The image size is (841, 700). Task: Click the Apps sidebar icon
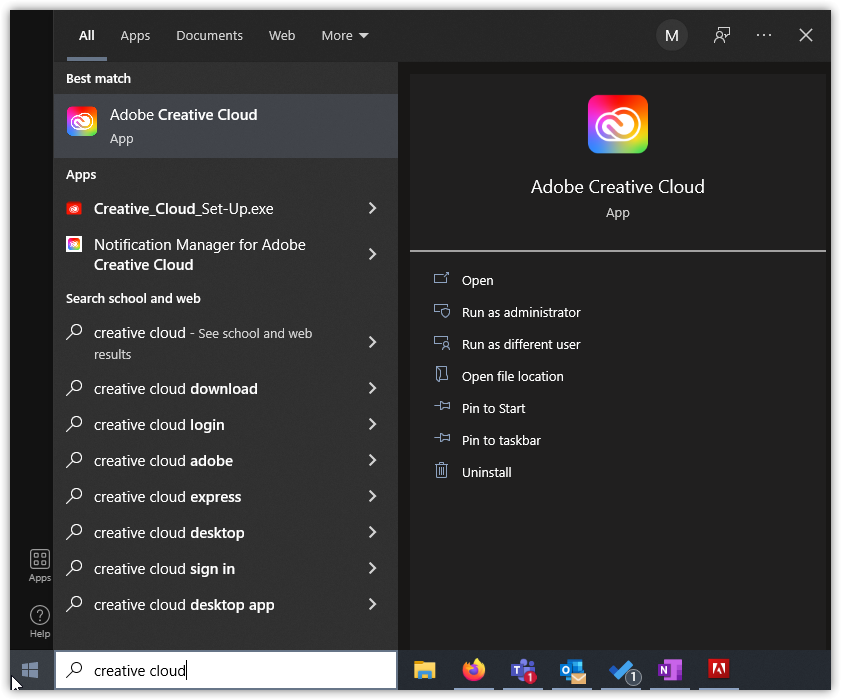tap(40, 565)
